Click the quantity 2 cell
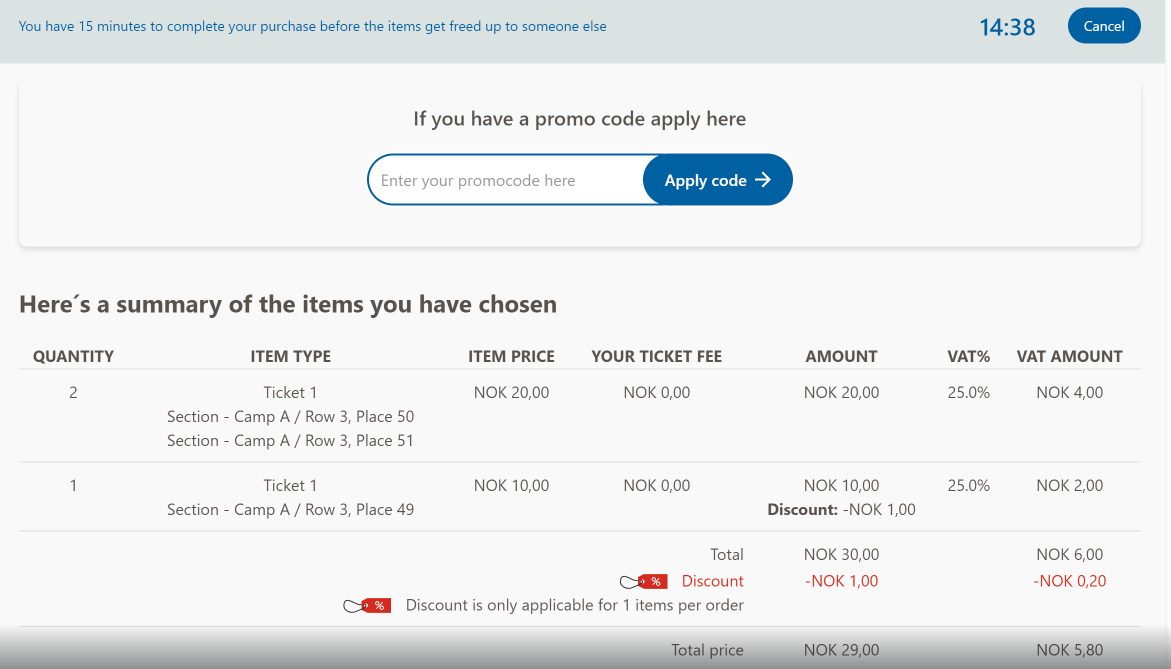 [73, 393]
